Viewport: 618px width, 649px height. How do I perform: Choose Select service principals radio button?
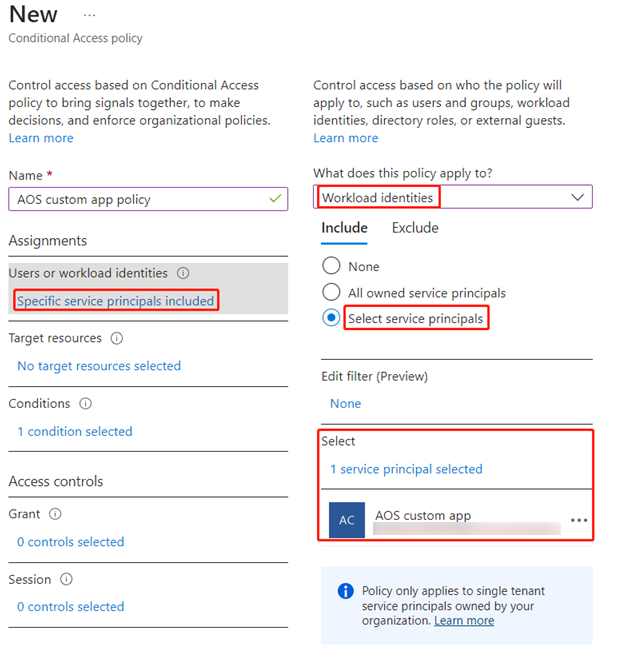click(x=331, y=319)
